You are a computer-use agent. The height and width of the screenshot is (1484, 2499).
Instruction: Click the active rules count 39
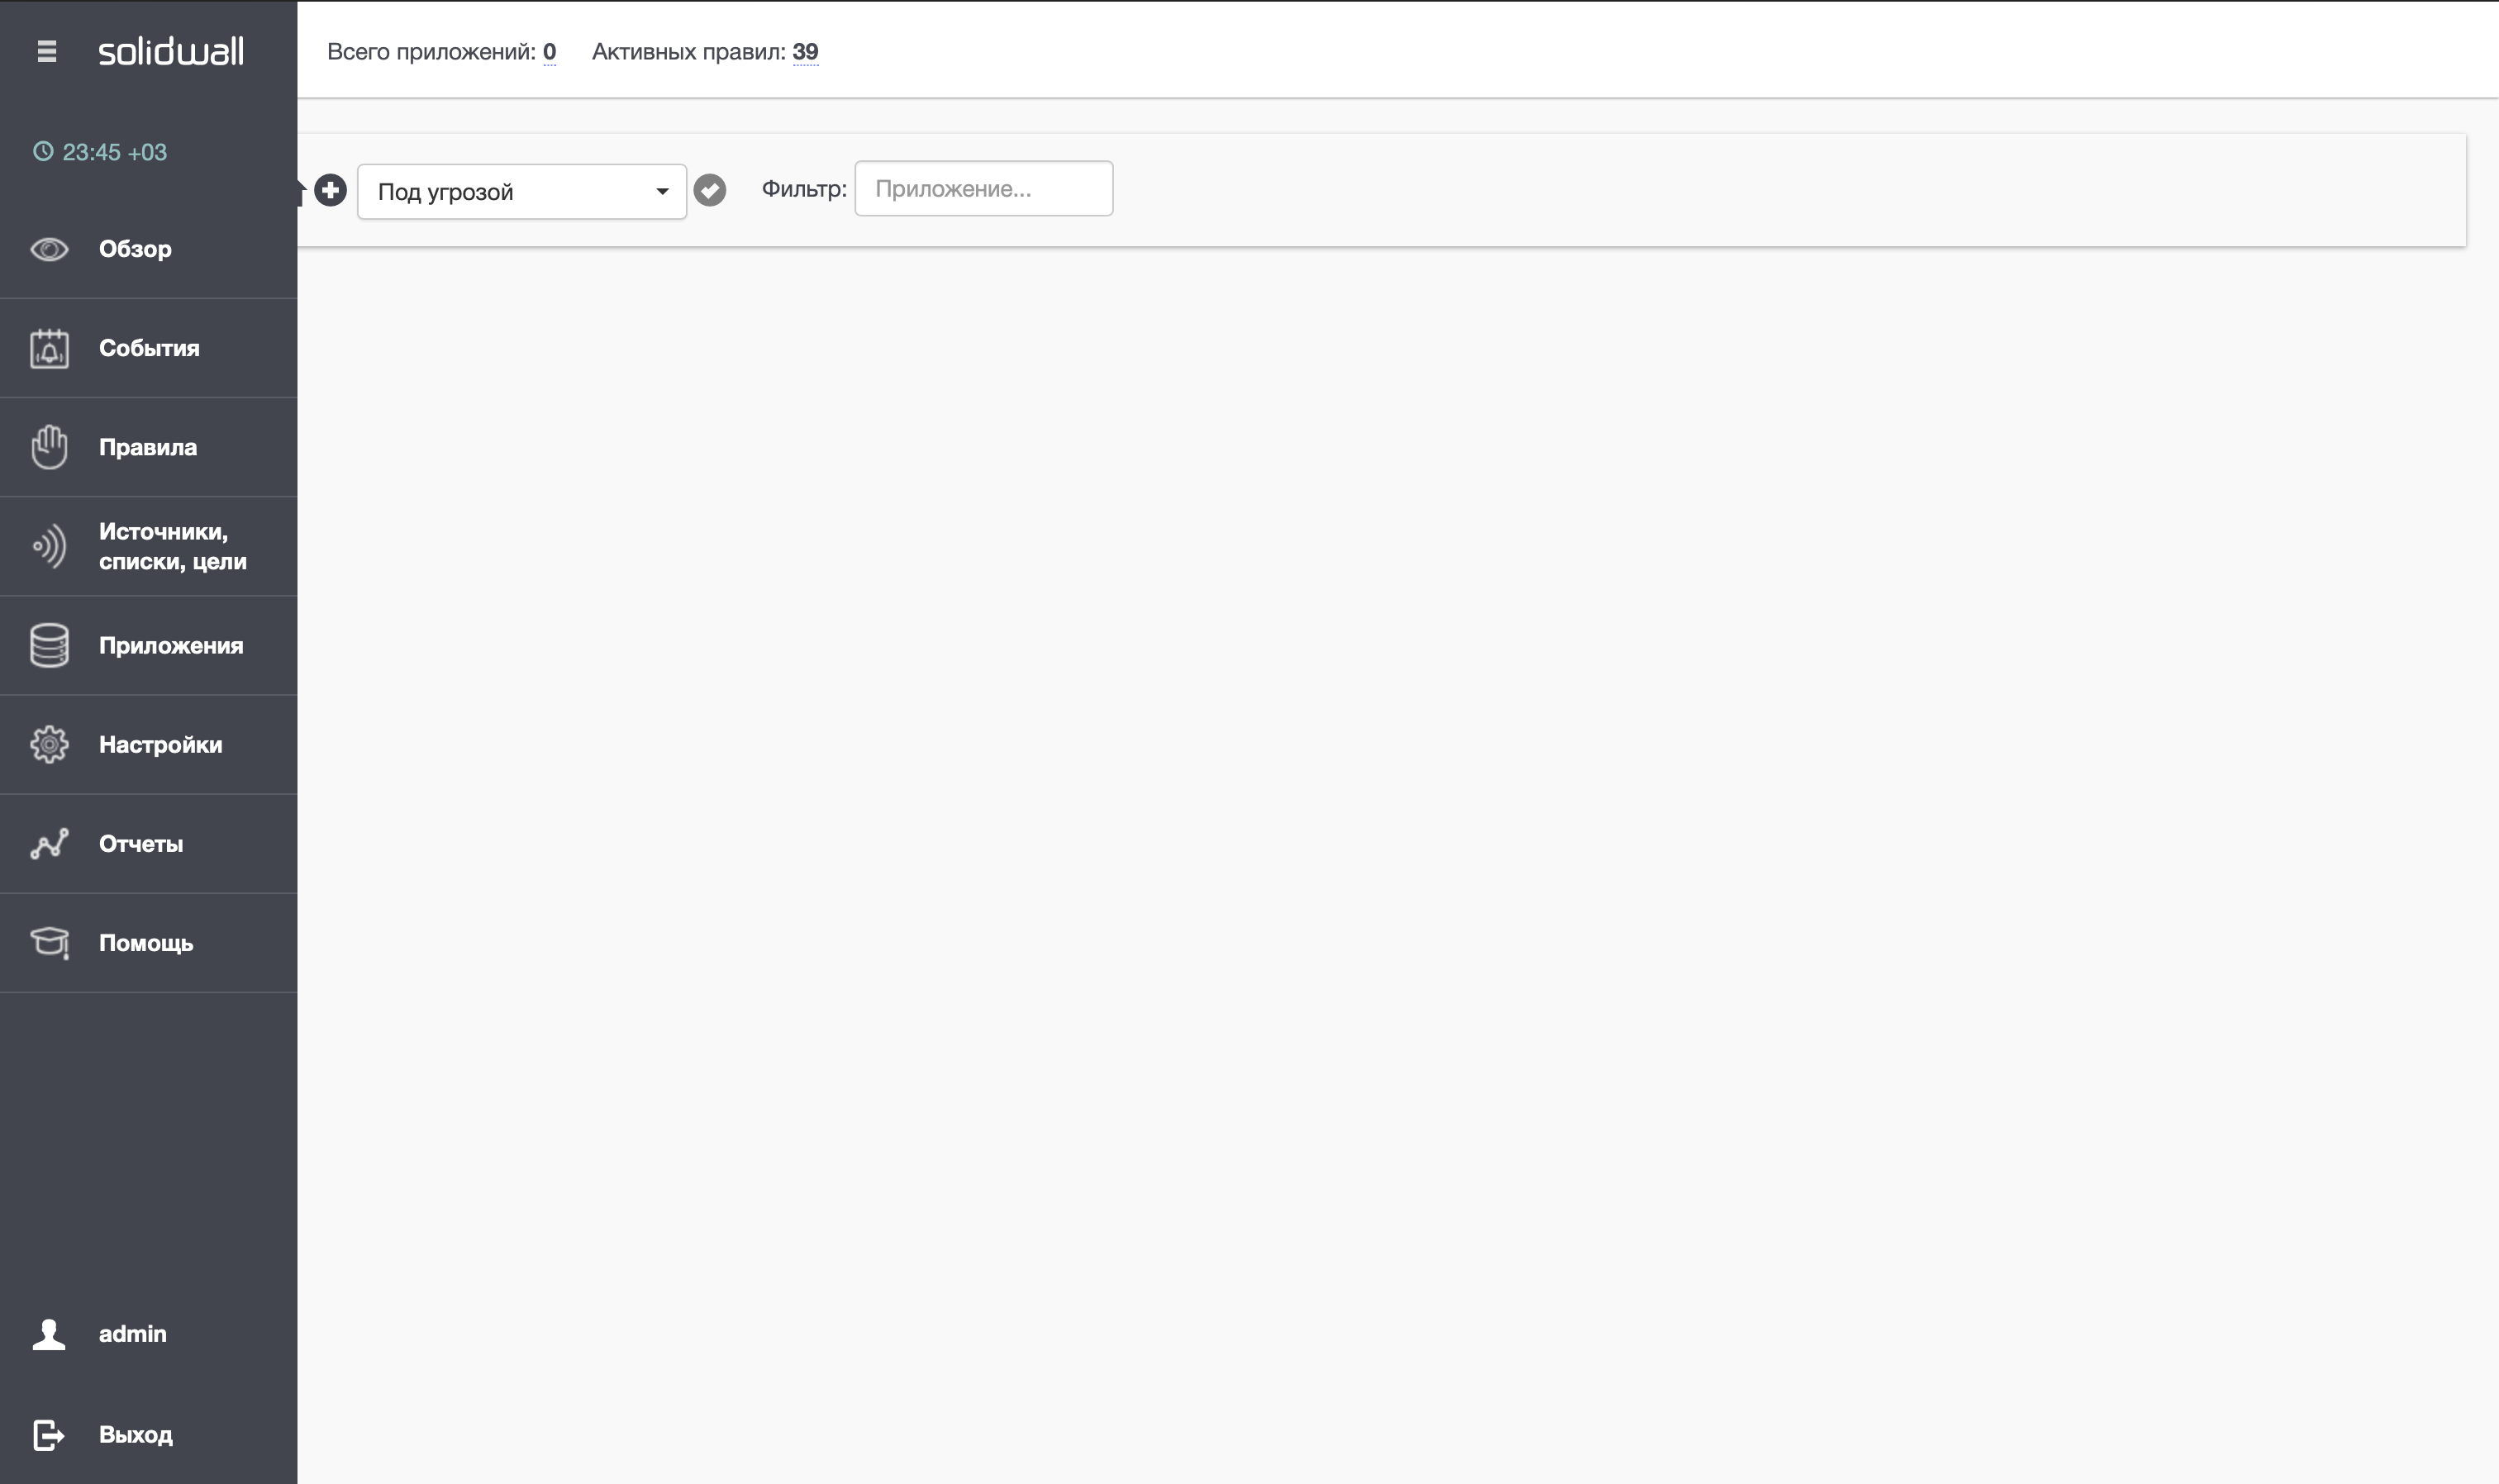pyautogui.click(x=805, y=52)
